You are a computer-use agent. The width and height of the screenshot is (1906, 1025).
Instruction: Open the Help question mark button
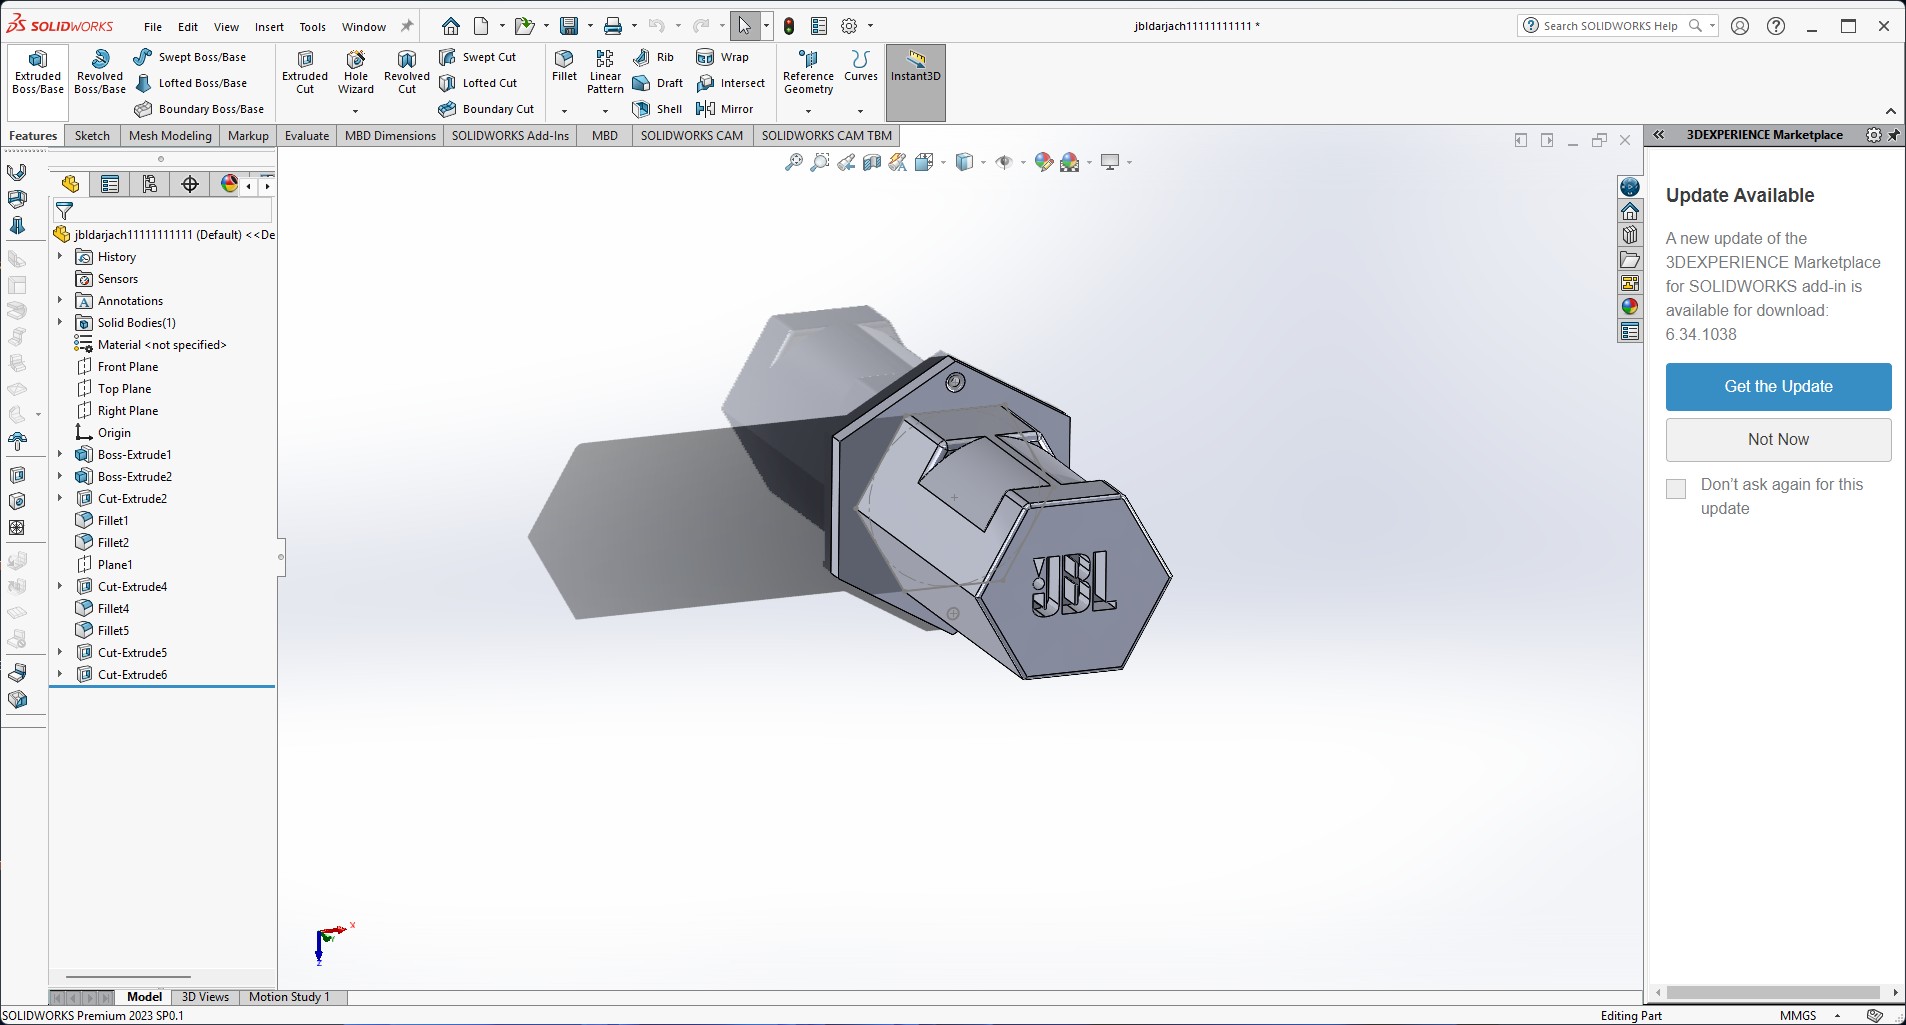[1776, 27]
